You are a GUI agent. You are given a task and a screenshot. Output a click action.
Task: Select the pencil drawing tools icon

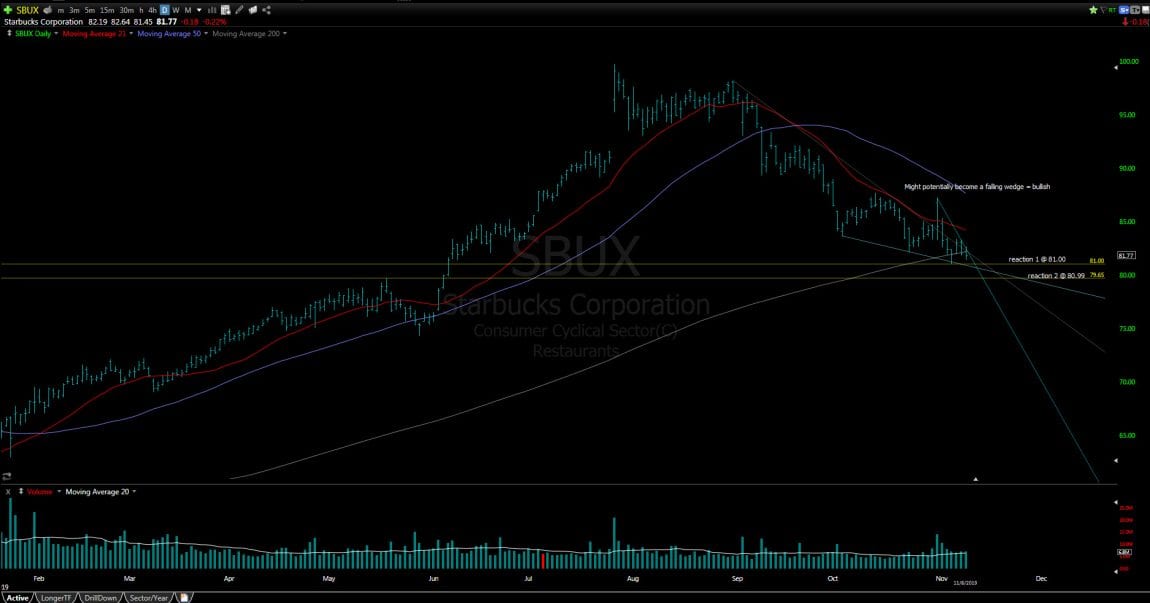[239, 10]
